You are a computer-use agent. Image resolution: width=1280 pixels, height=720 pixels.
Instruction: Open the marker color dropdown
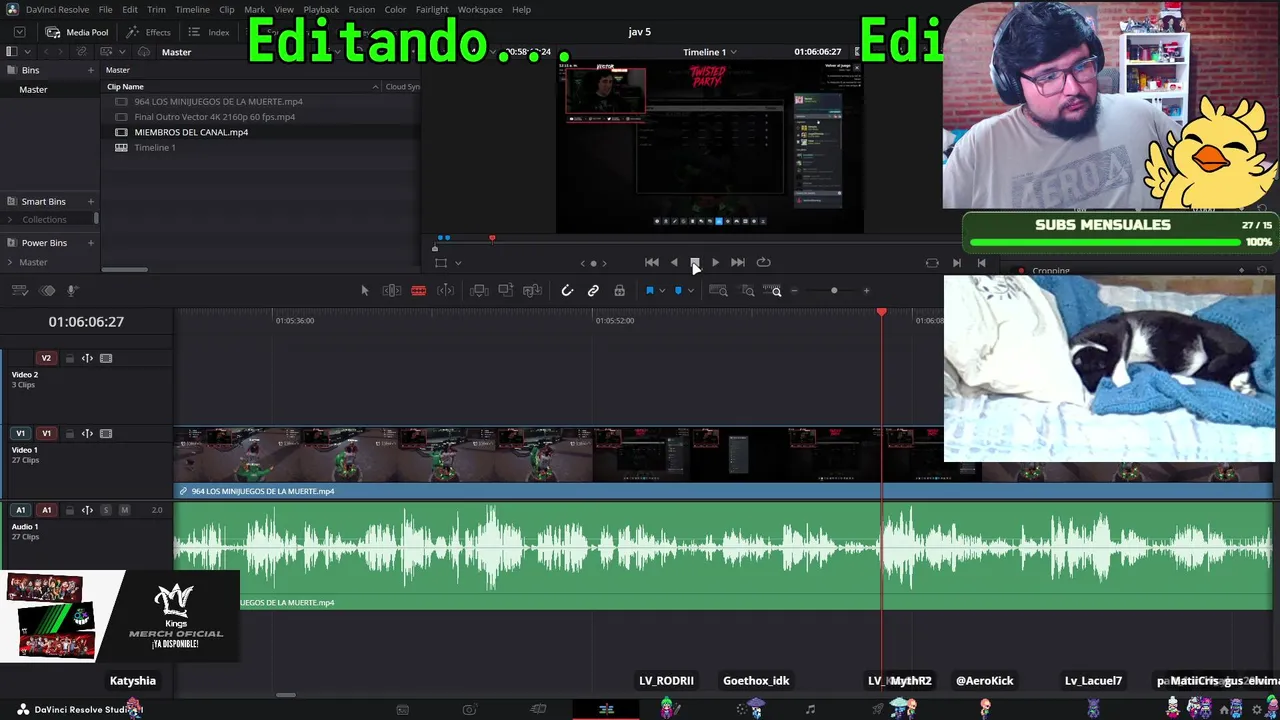pos(691,291)
